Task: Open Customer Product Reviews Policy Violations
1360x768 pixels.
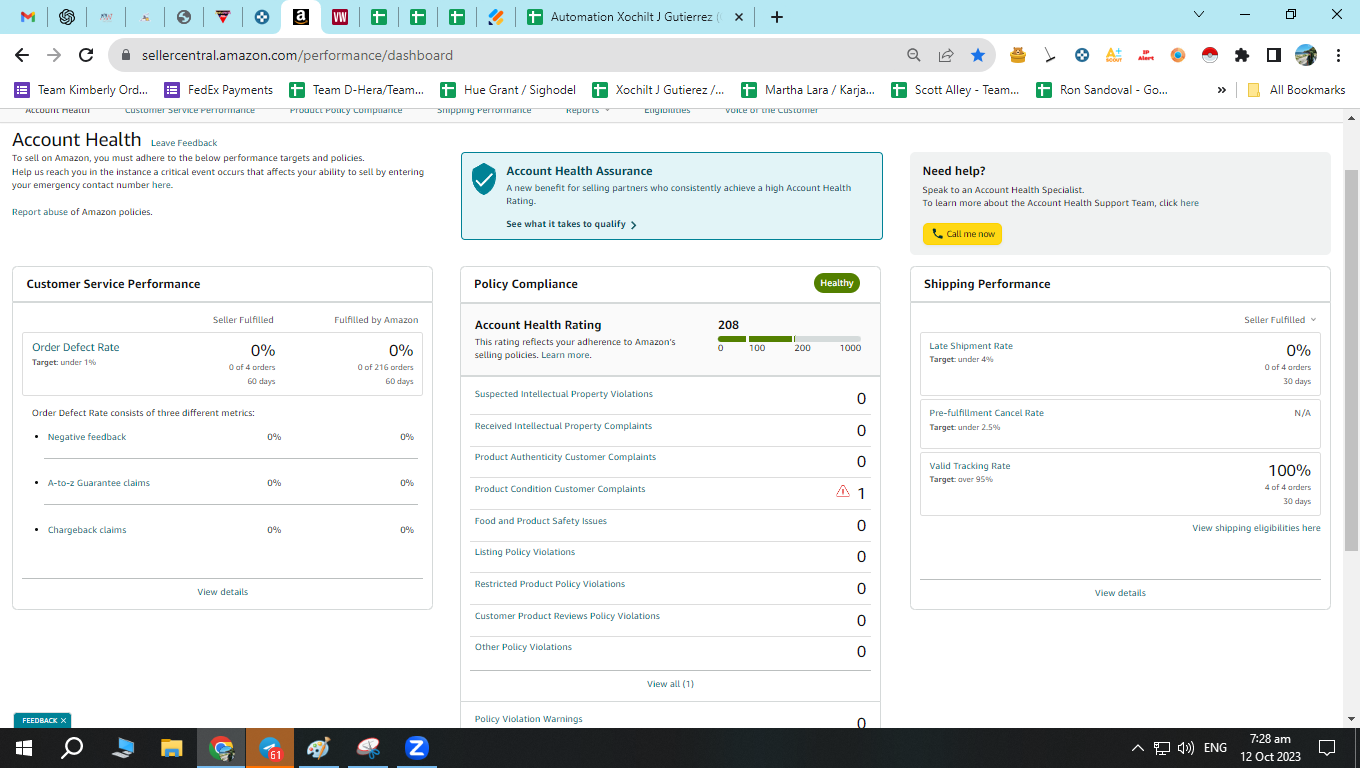Action: (567, 616)
